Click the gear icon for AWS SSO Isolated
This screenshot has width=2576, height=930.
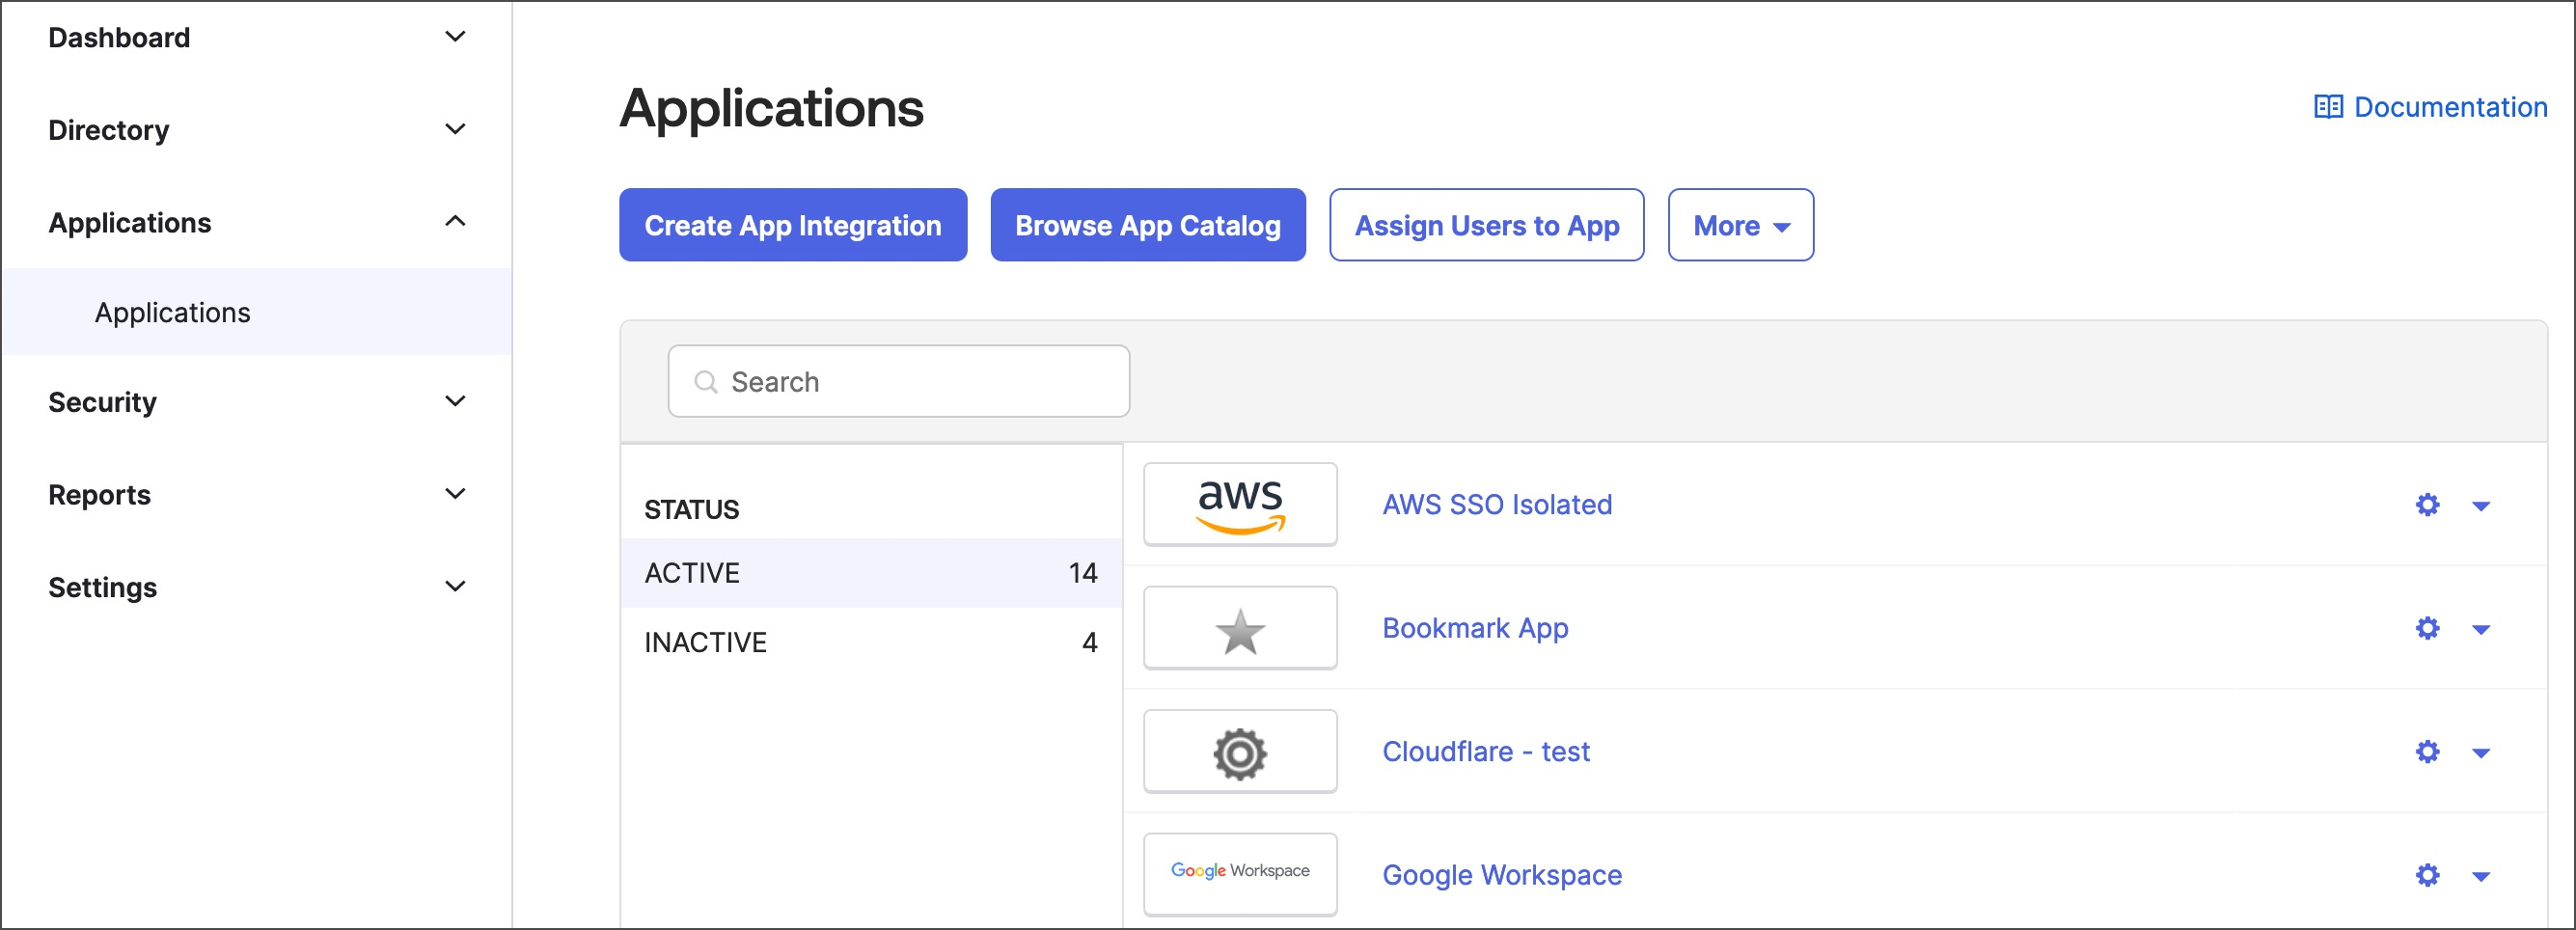[x=2427, y=505]
